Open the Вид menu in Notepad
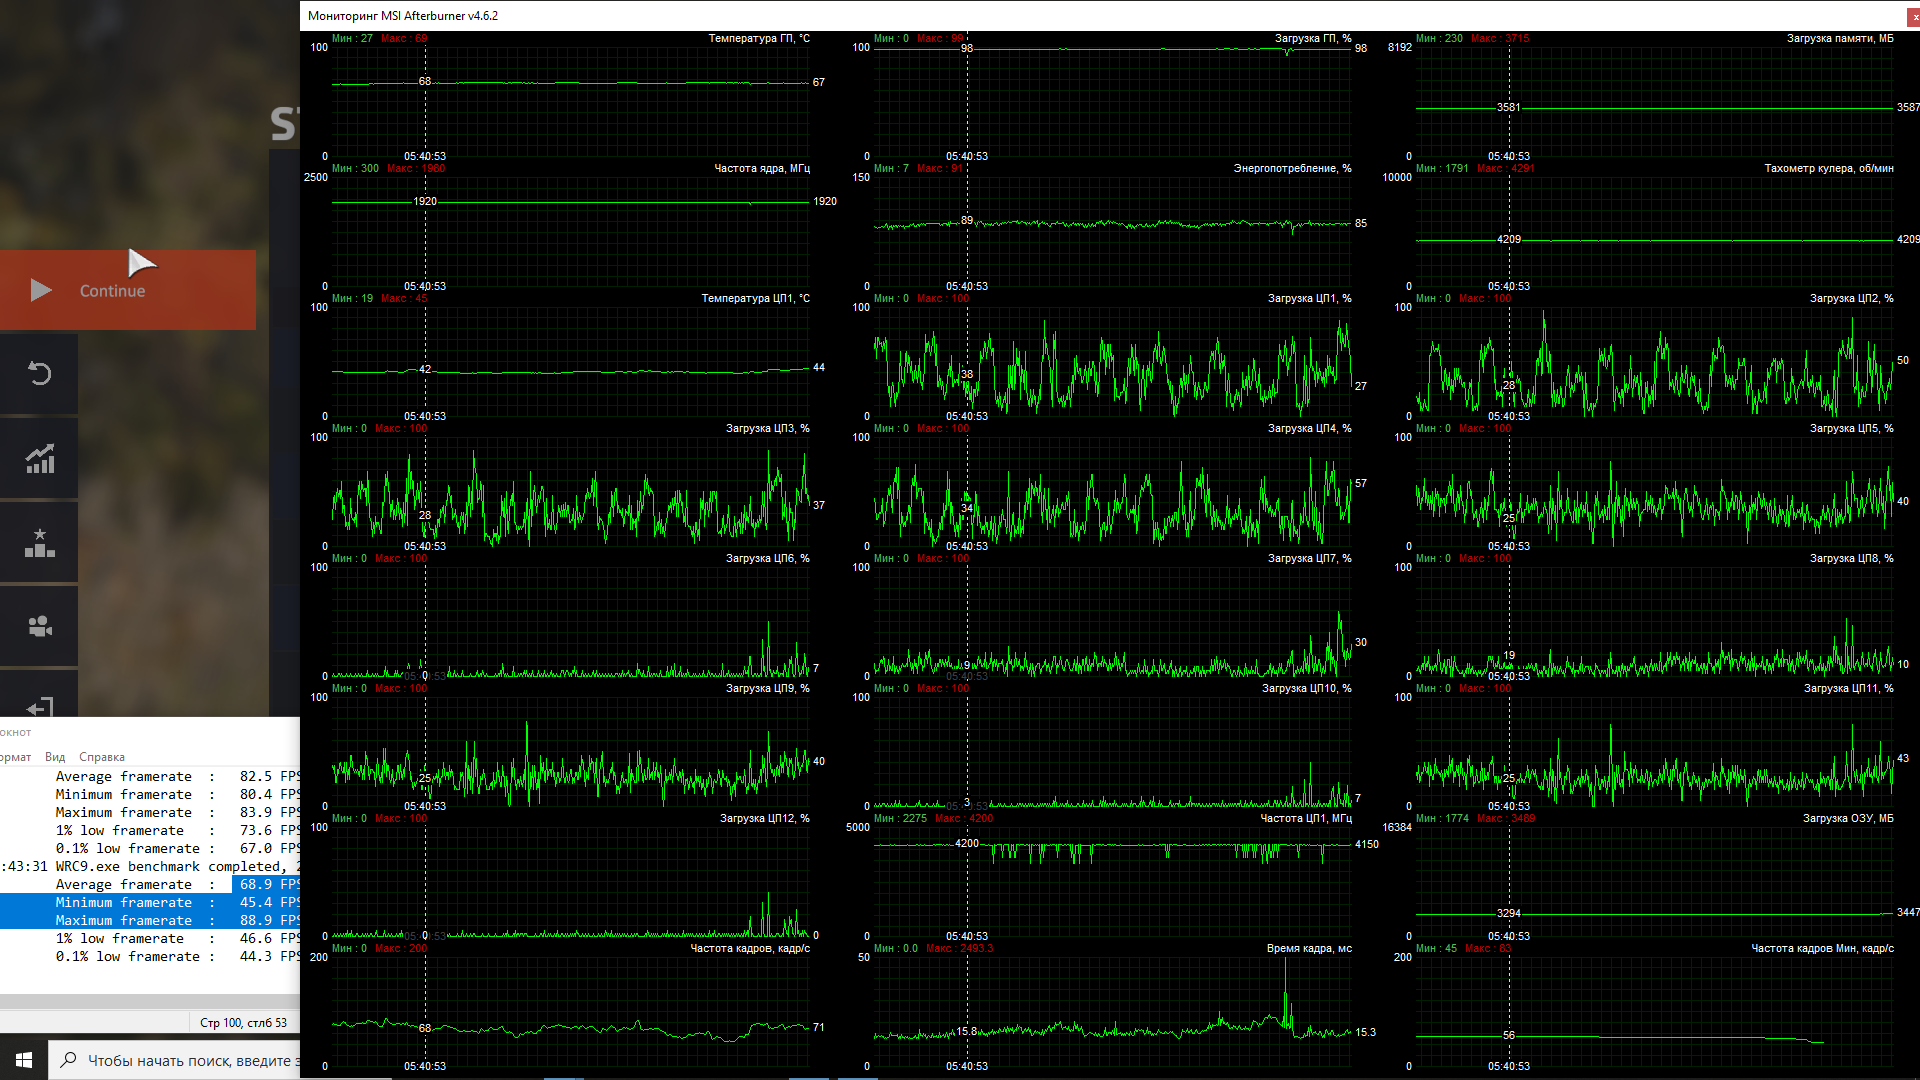 55,757
